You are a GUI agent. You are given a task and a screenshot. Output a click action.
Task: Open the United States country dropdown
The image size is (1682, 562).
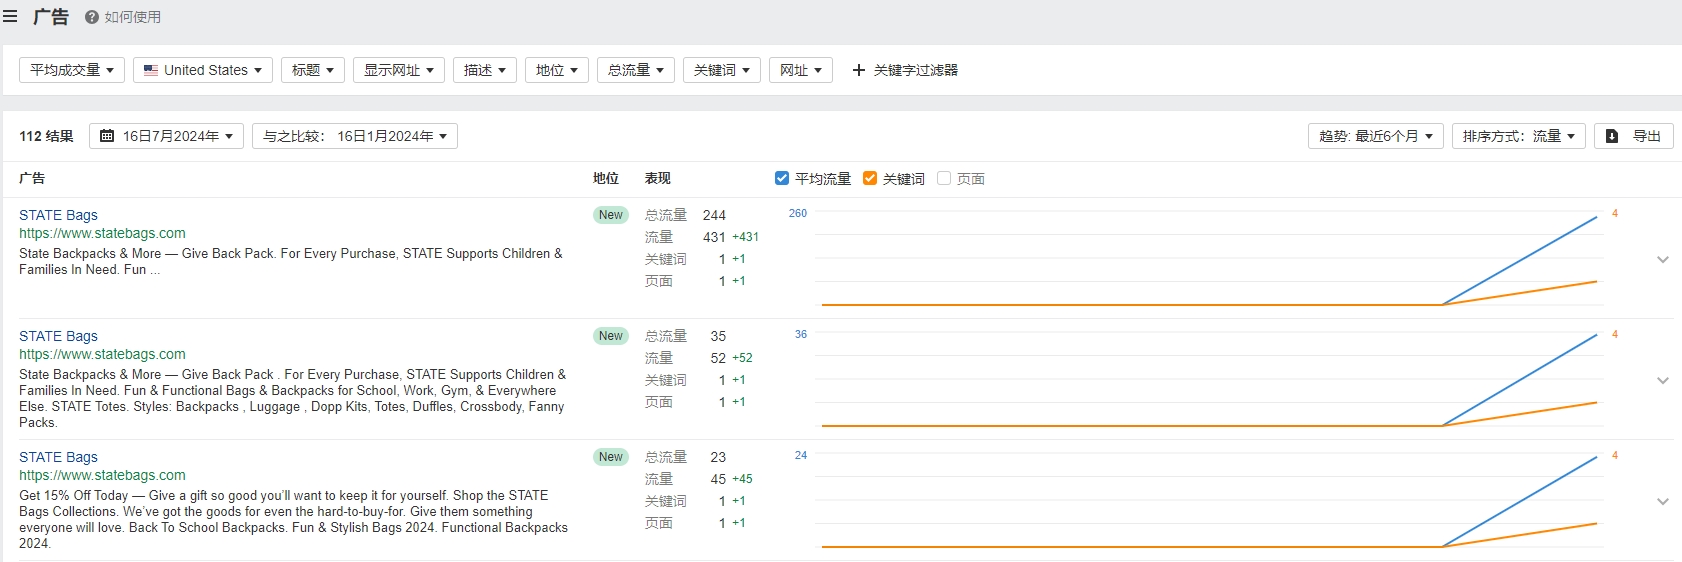click(203, 70)
